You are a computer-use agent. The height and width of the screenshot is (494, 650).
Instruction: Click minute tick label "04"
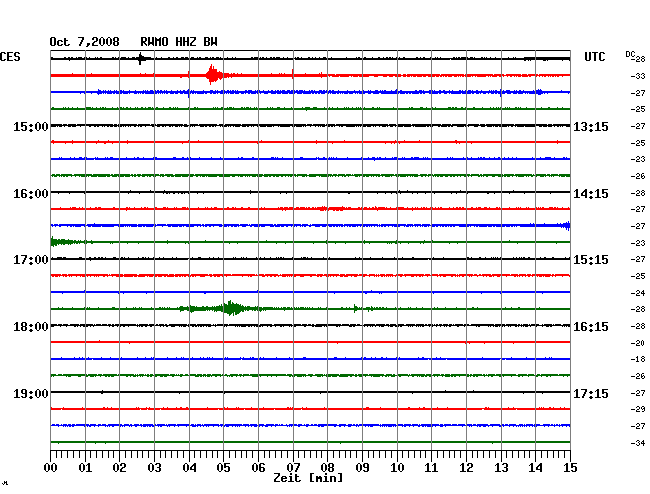tap(189, 467)
